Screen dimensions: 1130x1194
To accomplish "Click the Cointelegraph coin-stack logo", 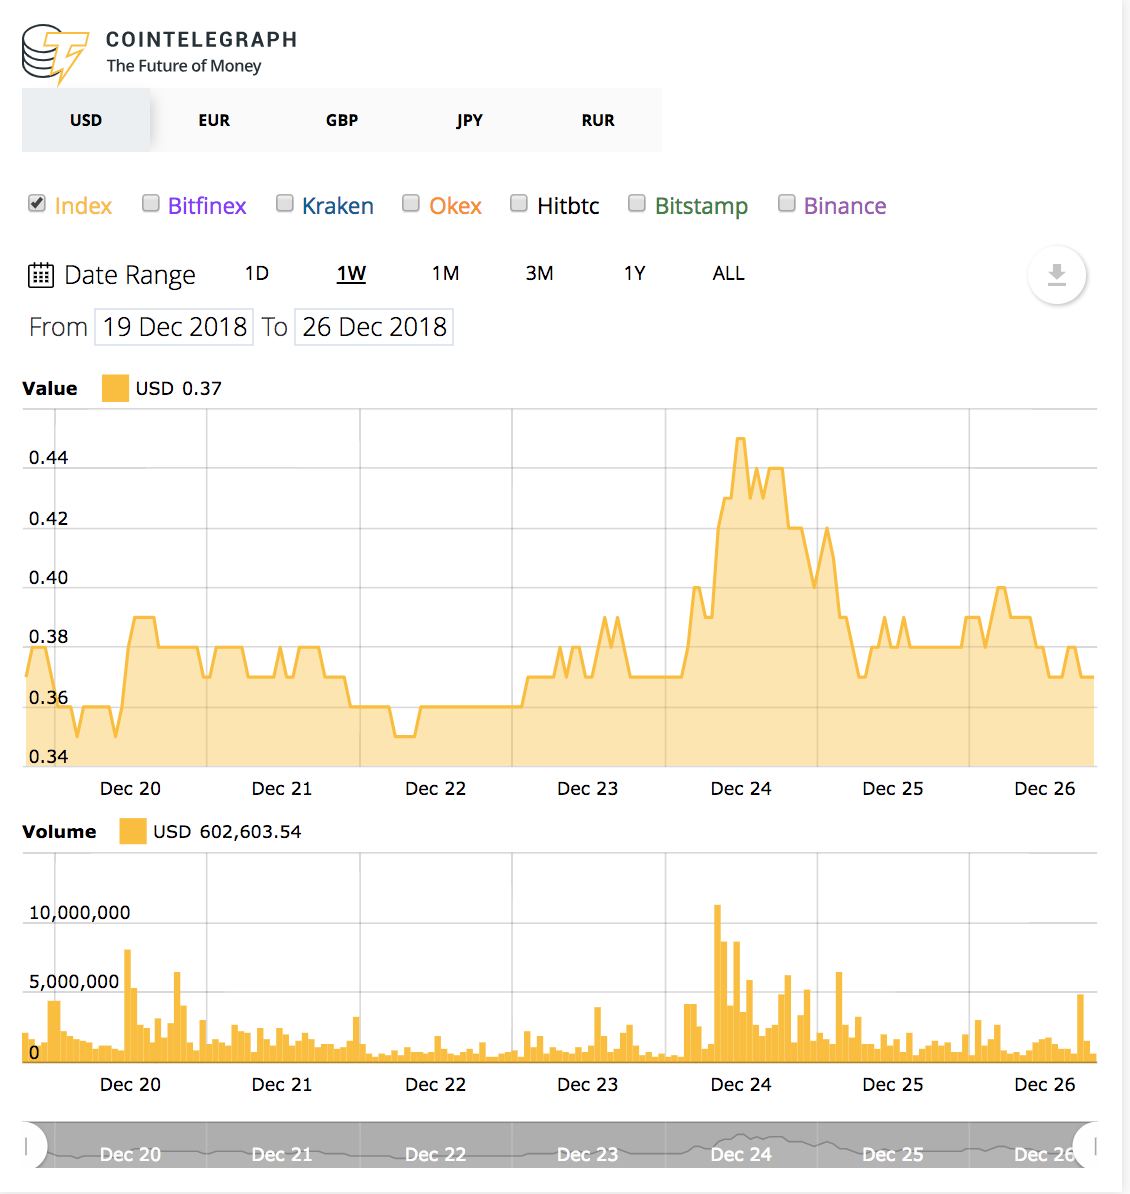I will pyautogui.click(x=55, y=54).
